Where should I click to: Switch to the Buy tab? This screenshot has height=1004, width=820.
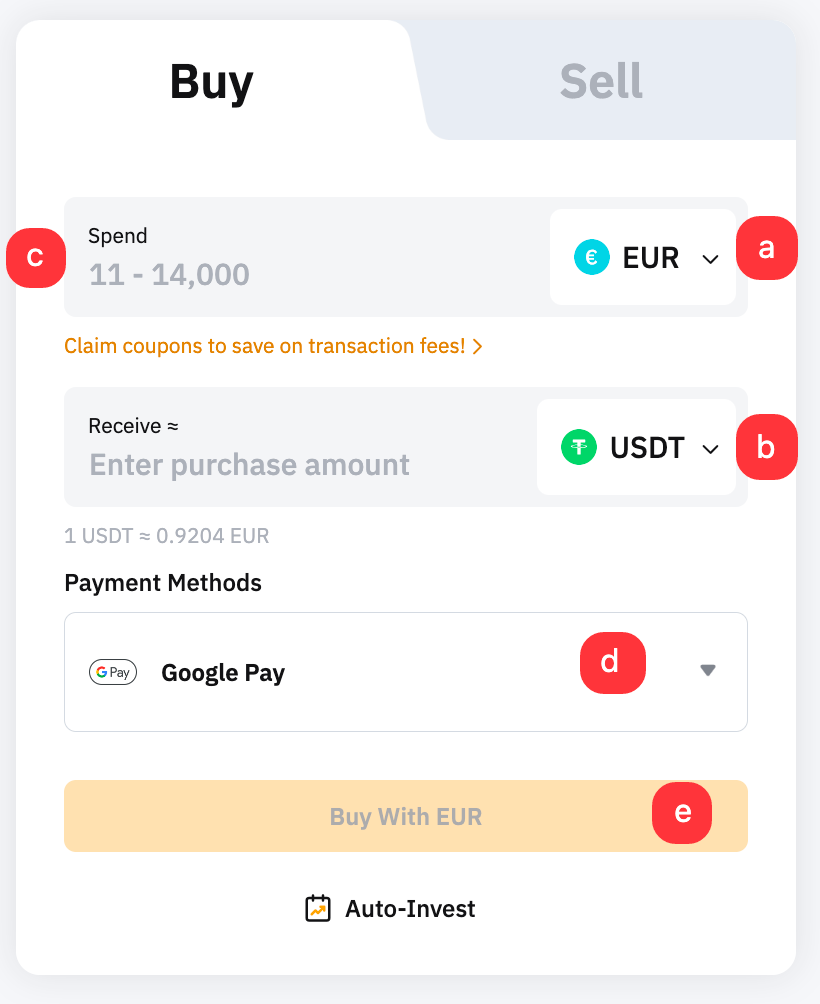(x=211, y=81)
